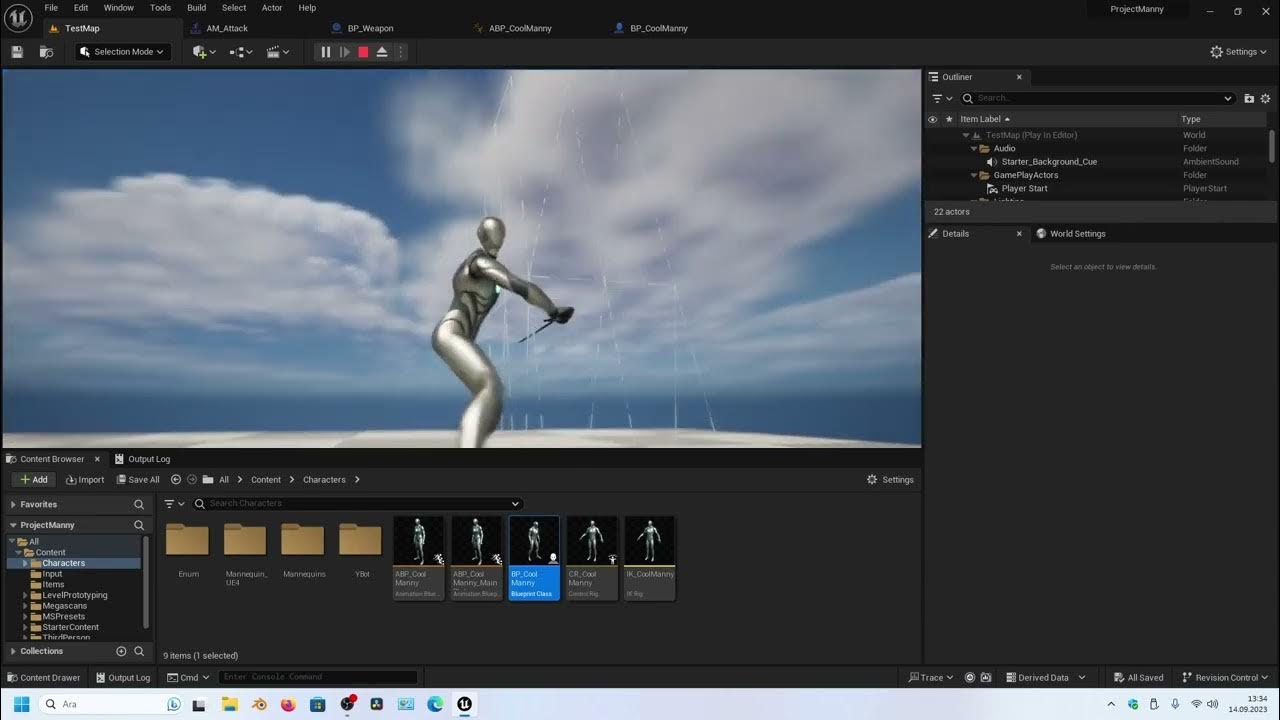Viewport: 1280px width, 720px height.
Task: Open the play options three-dot menu
Action: 400,52
